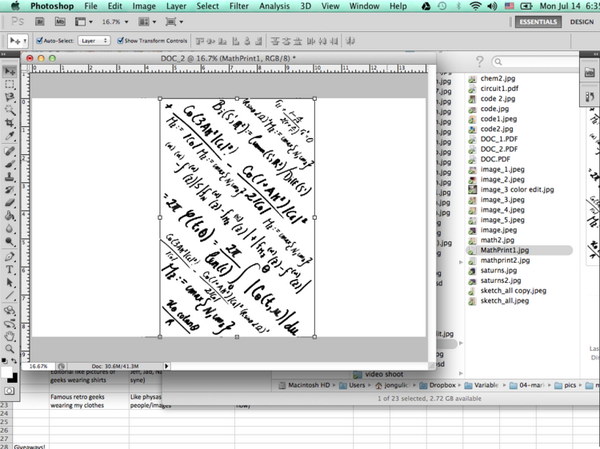The width and height of the screenshot is (600, 449).
Task: Open the Screen Mode dropdown
Action: tap(174, 22)
